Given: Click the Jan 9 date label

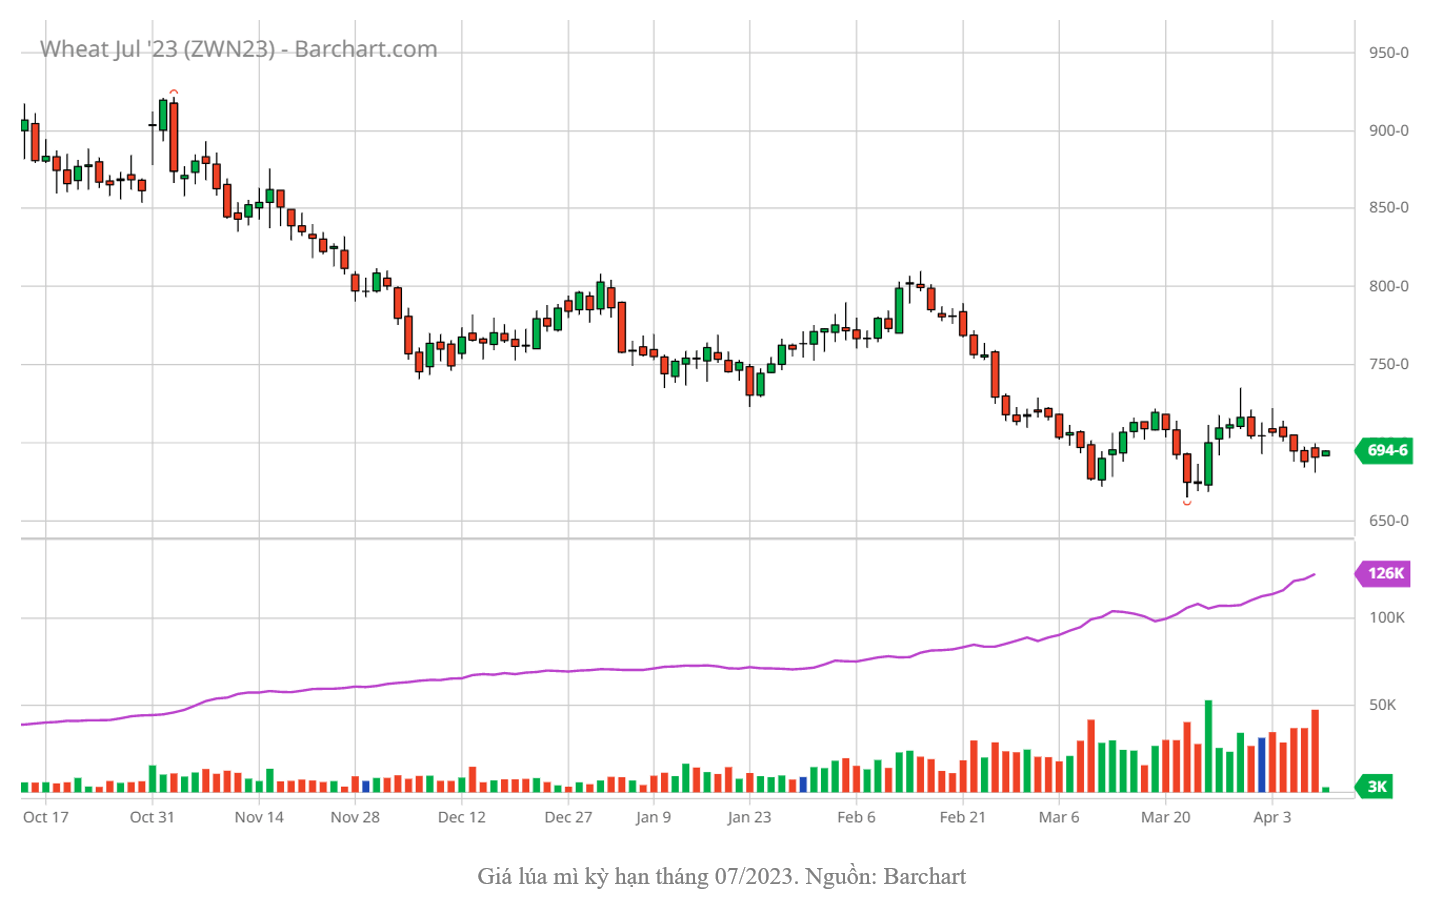Looking at the screenshot, I should click(653, 817).
